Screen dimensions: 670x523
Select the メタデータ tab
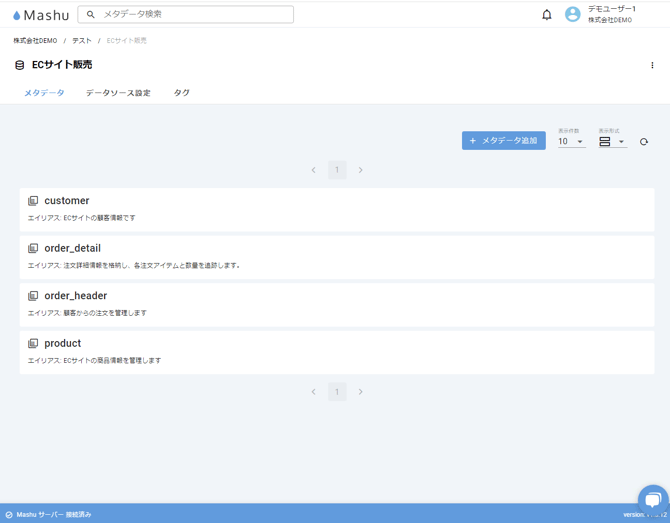point(44,93)
